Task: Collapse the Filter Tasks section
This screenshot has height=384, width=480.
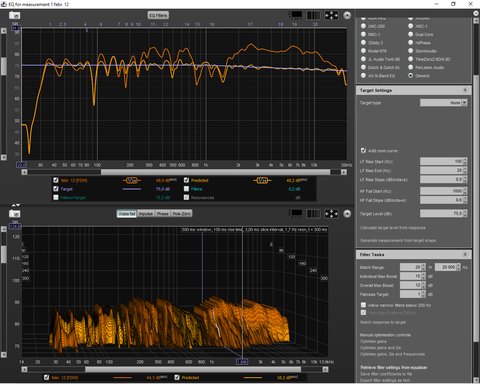Action: coord(465,254)
